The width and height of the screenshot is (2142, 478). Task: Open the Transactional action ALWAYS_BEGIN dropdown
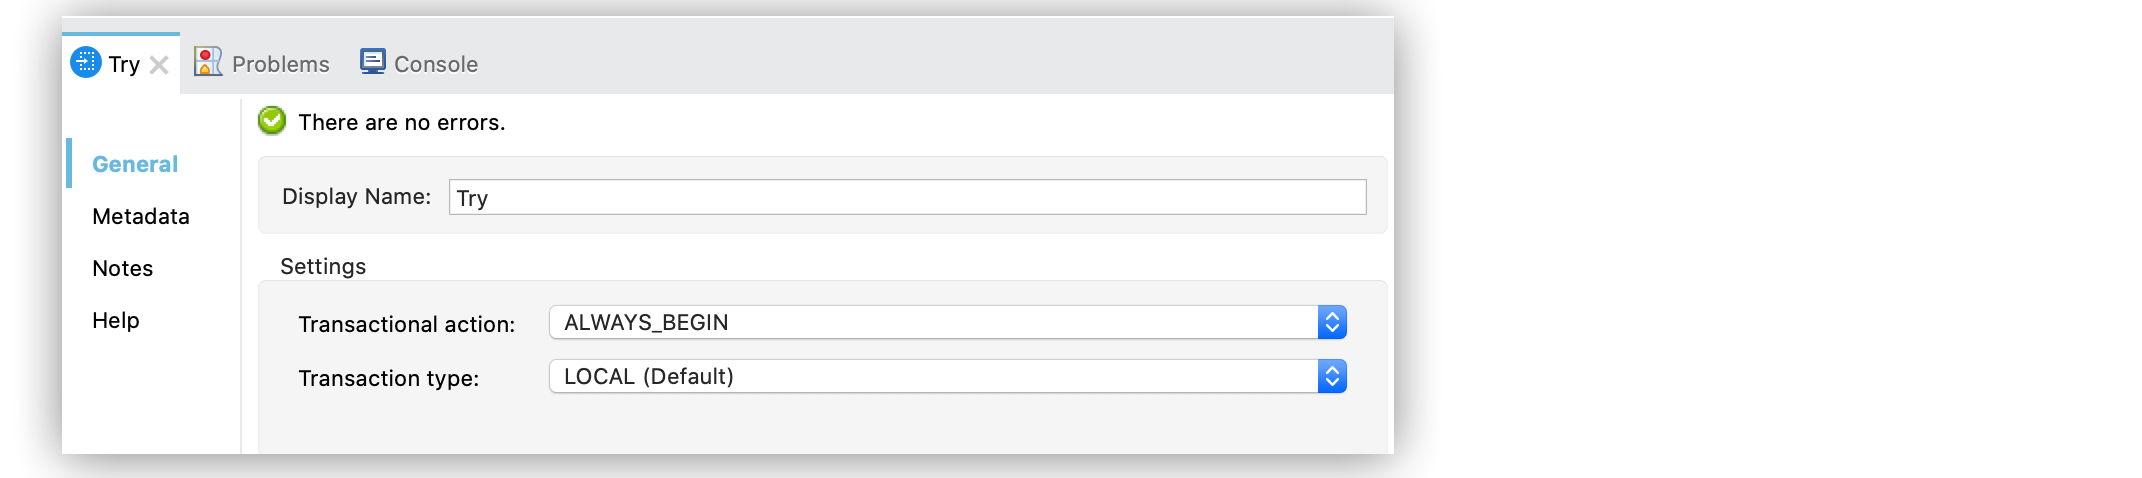coord(932,322)
